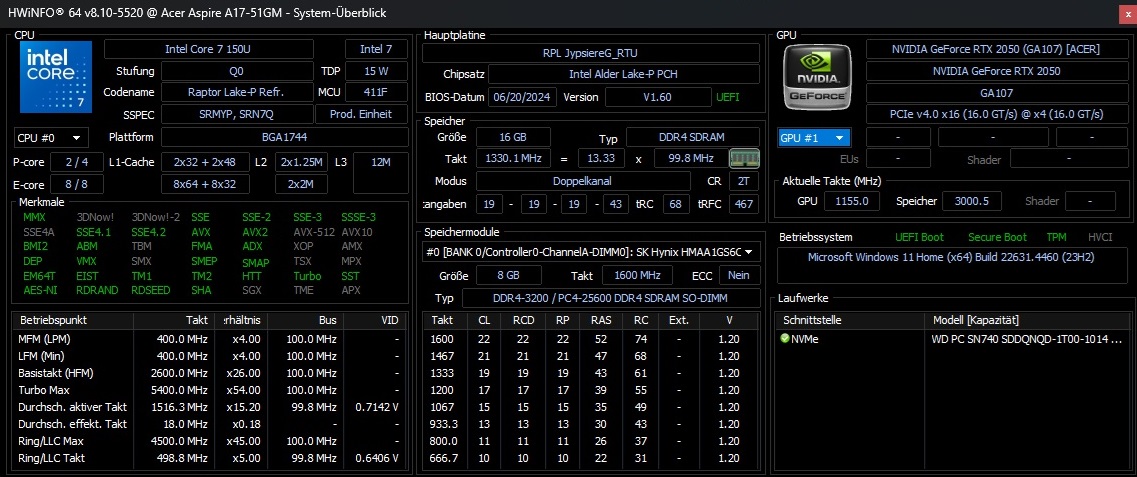The height and width of the screenshot is (477, 1137).
Task: Click the AVX2 feature label
Action: 255,232
